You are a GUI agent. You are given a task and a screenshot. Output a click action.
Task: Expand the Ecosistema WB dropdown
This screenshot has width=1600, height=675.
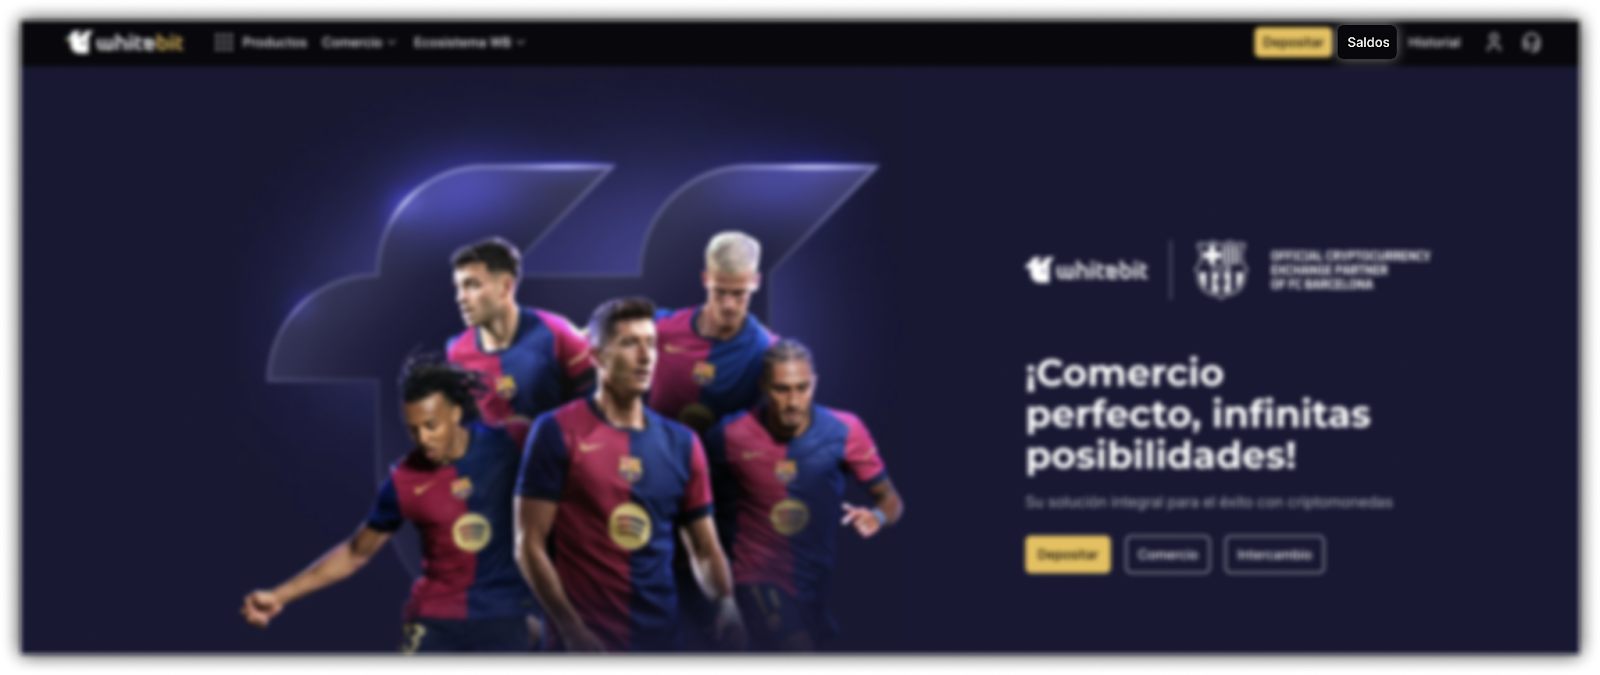tap(469, 42)
